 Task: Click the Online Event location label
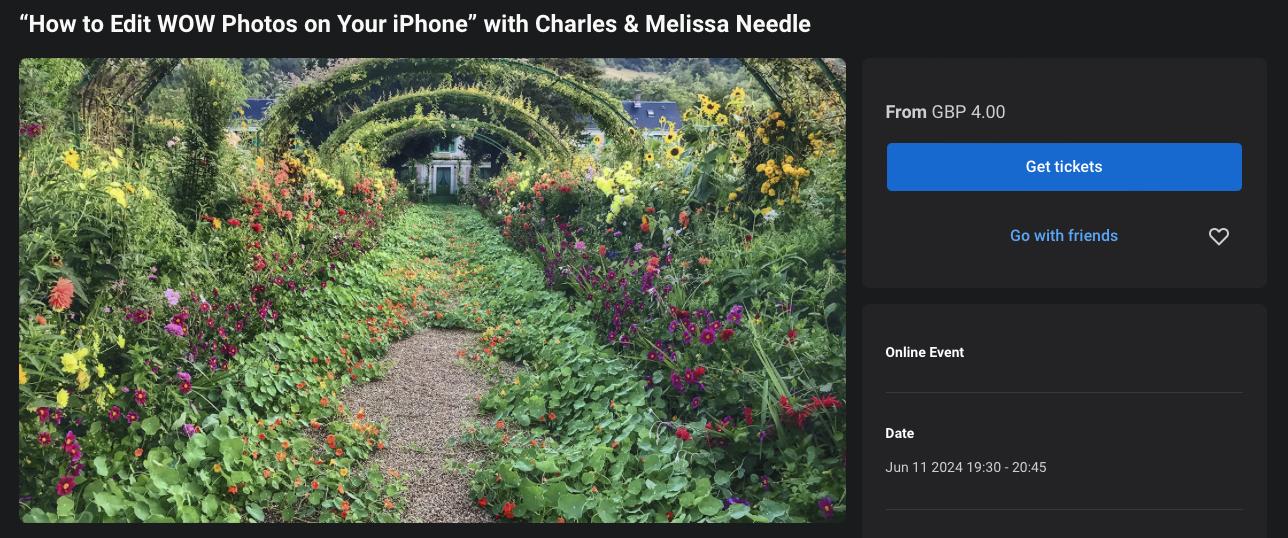click(925, 352)
